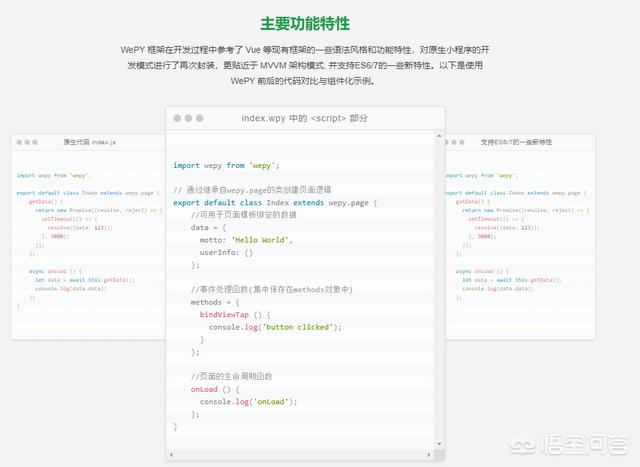640x467 pixels.
Task: Select the 原生代码 index.js panel title
Action: pos(89,143)
